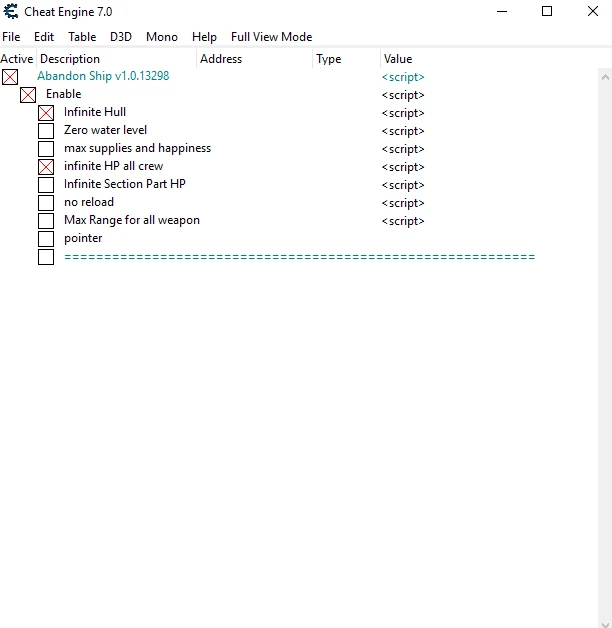Click script value of Max Range row
Screen dimensions: 612x628
[x=403, y=221]
